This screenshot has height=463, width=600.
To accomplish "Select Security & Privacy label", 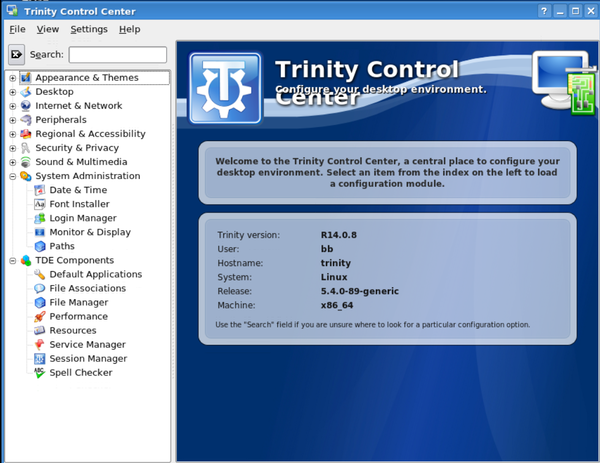I will click(77, 148).
